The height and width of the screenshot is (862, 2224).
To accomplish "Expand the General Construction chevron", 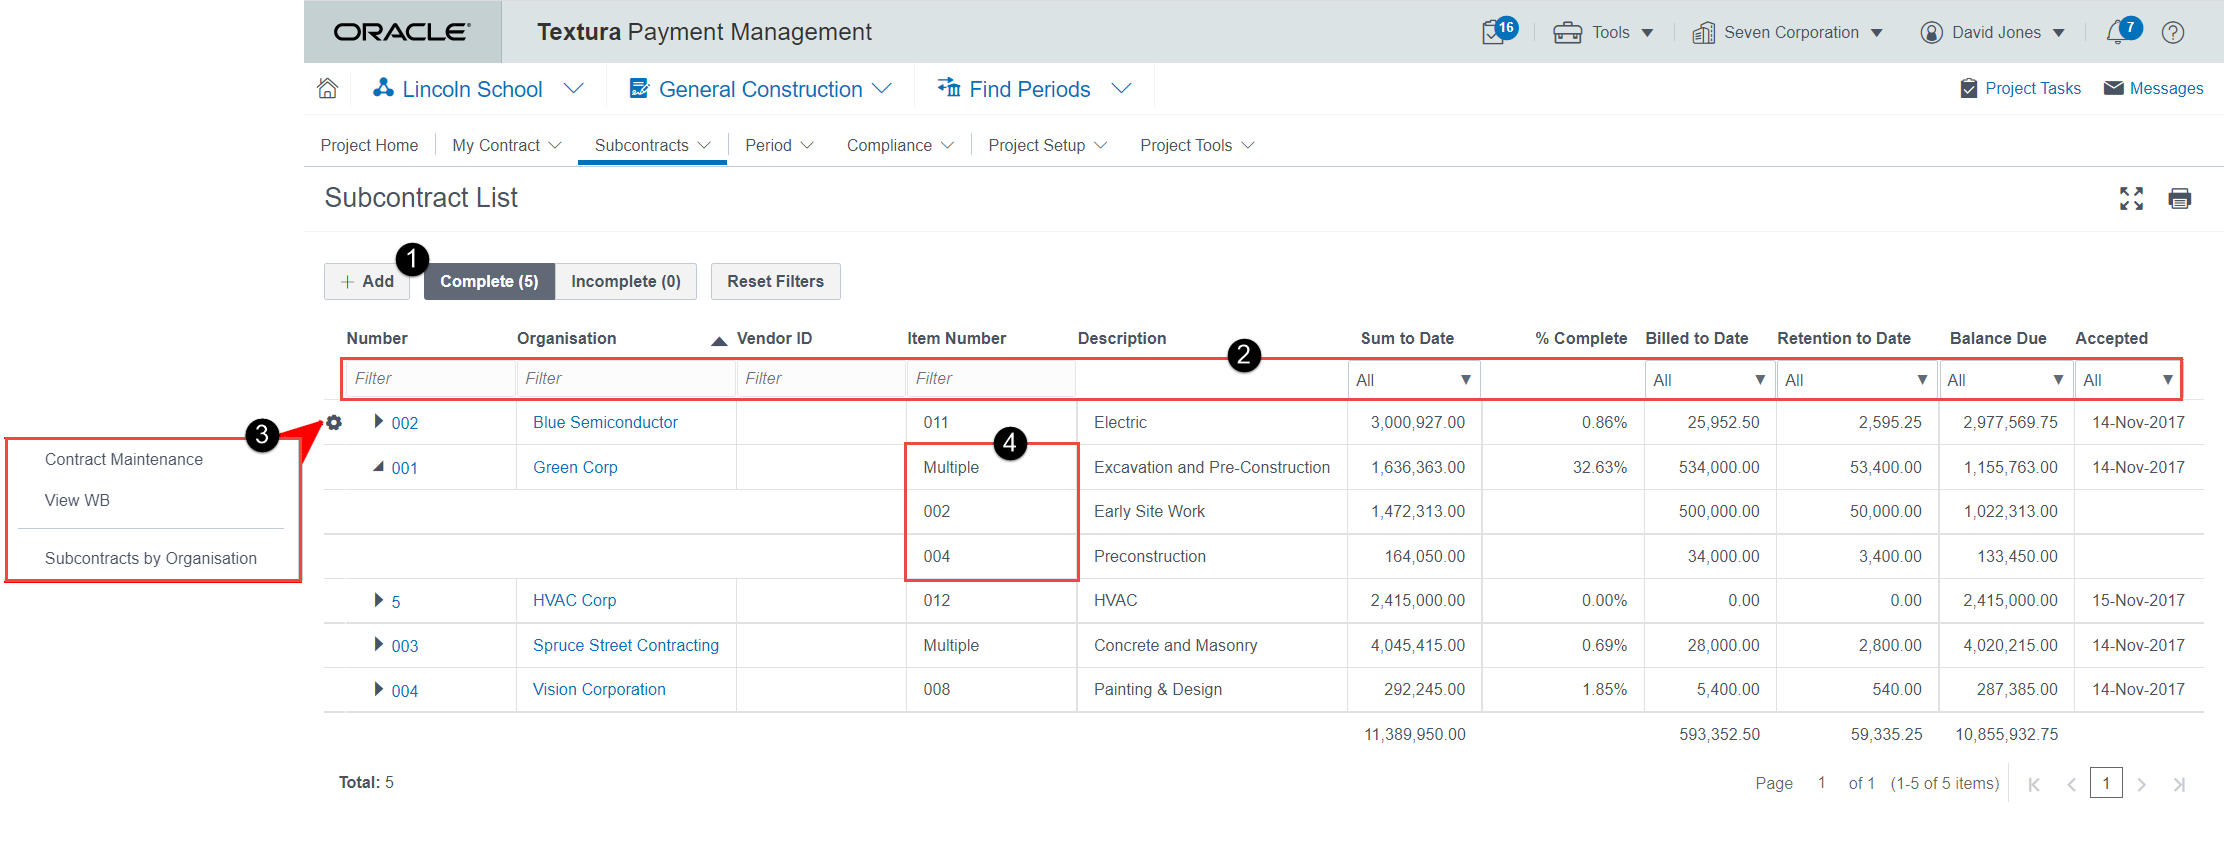I will click(881, 88).
